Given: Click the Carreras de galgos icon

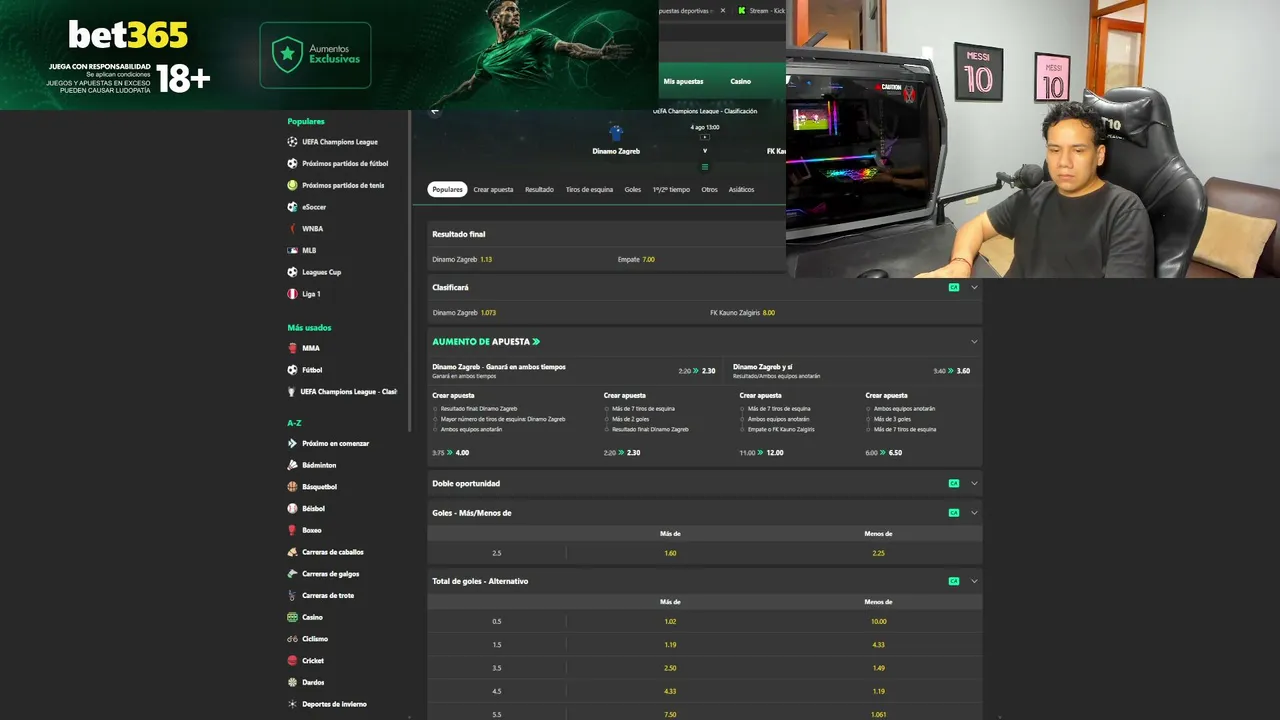Looking at the screenshot, I should 293,574.
